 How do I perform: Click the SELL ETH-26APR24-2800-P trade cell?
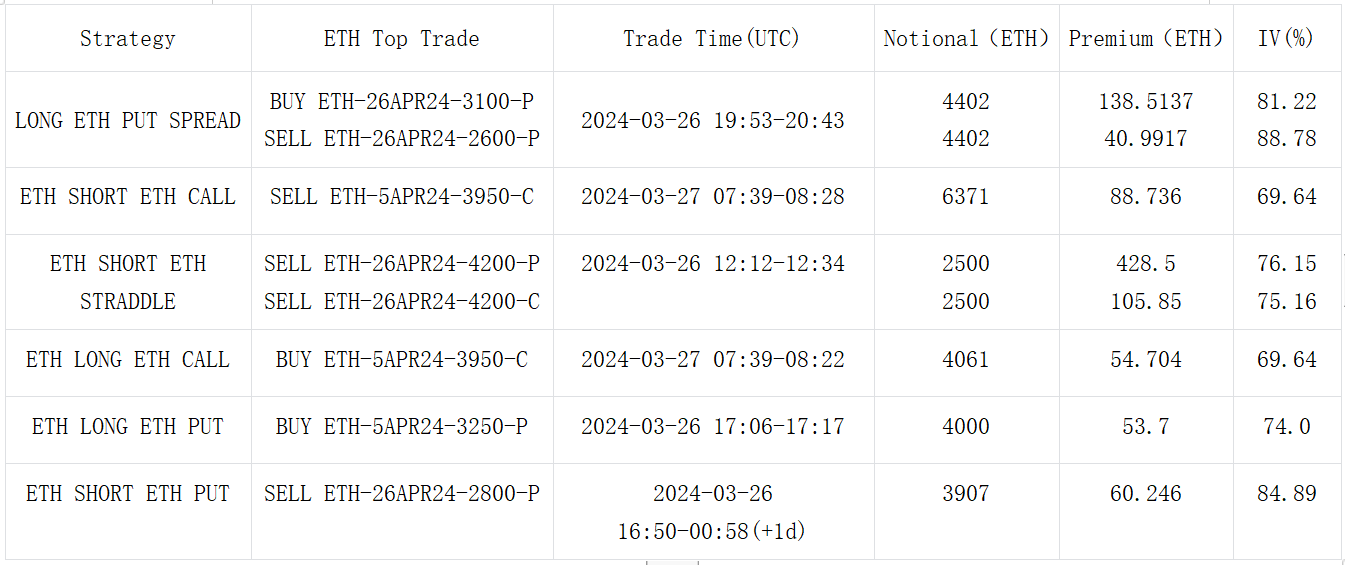coord(401,494)
